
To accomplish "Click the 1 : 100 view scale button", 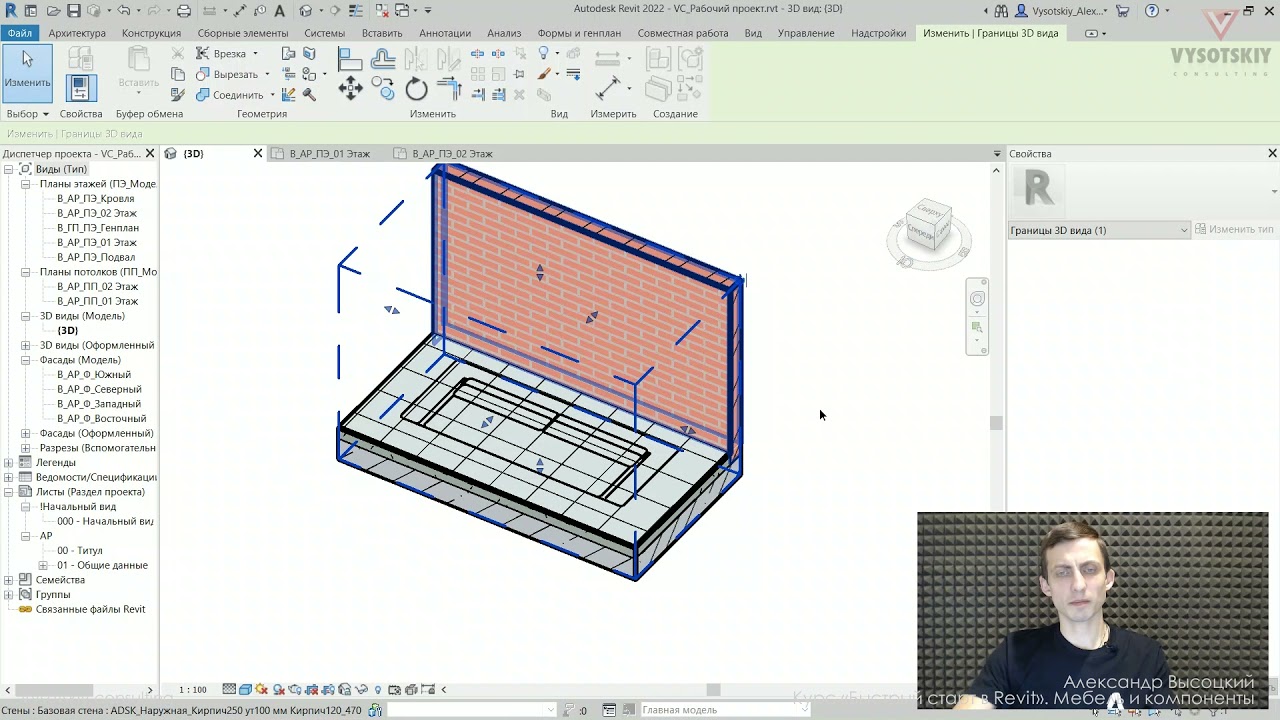I will point(193,690).
